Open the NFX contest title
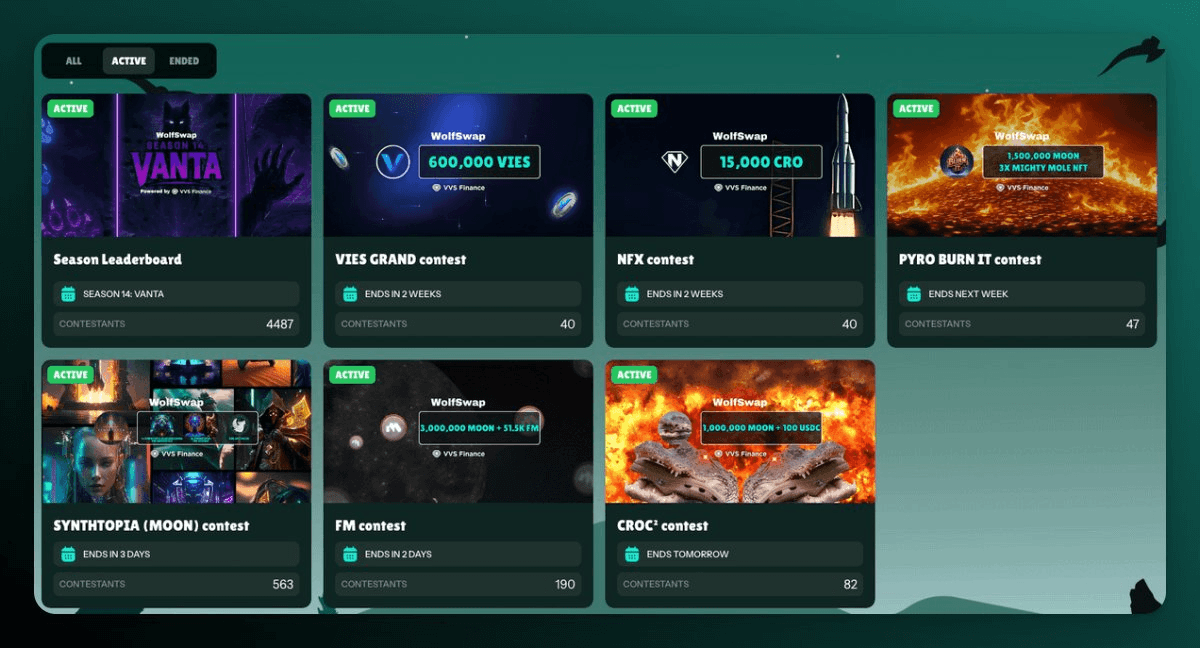 (656, 259)
